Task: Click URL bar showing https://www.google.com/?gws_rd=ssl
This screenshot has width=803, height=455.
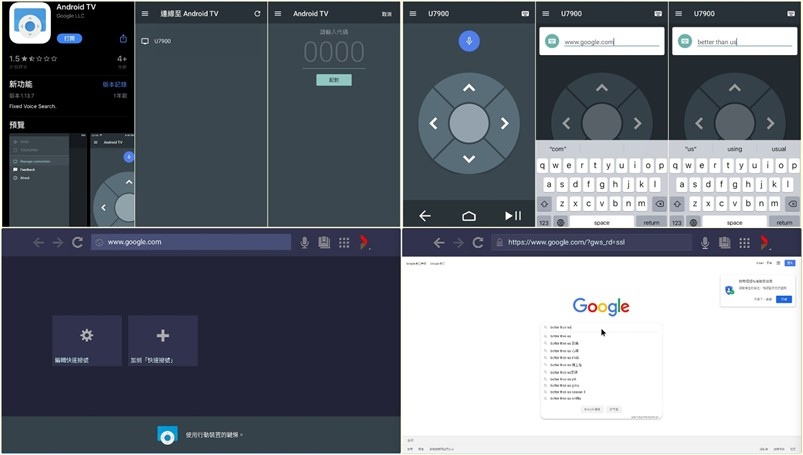Action: pos(591,242)
